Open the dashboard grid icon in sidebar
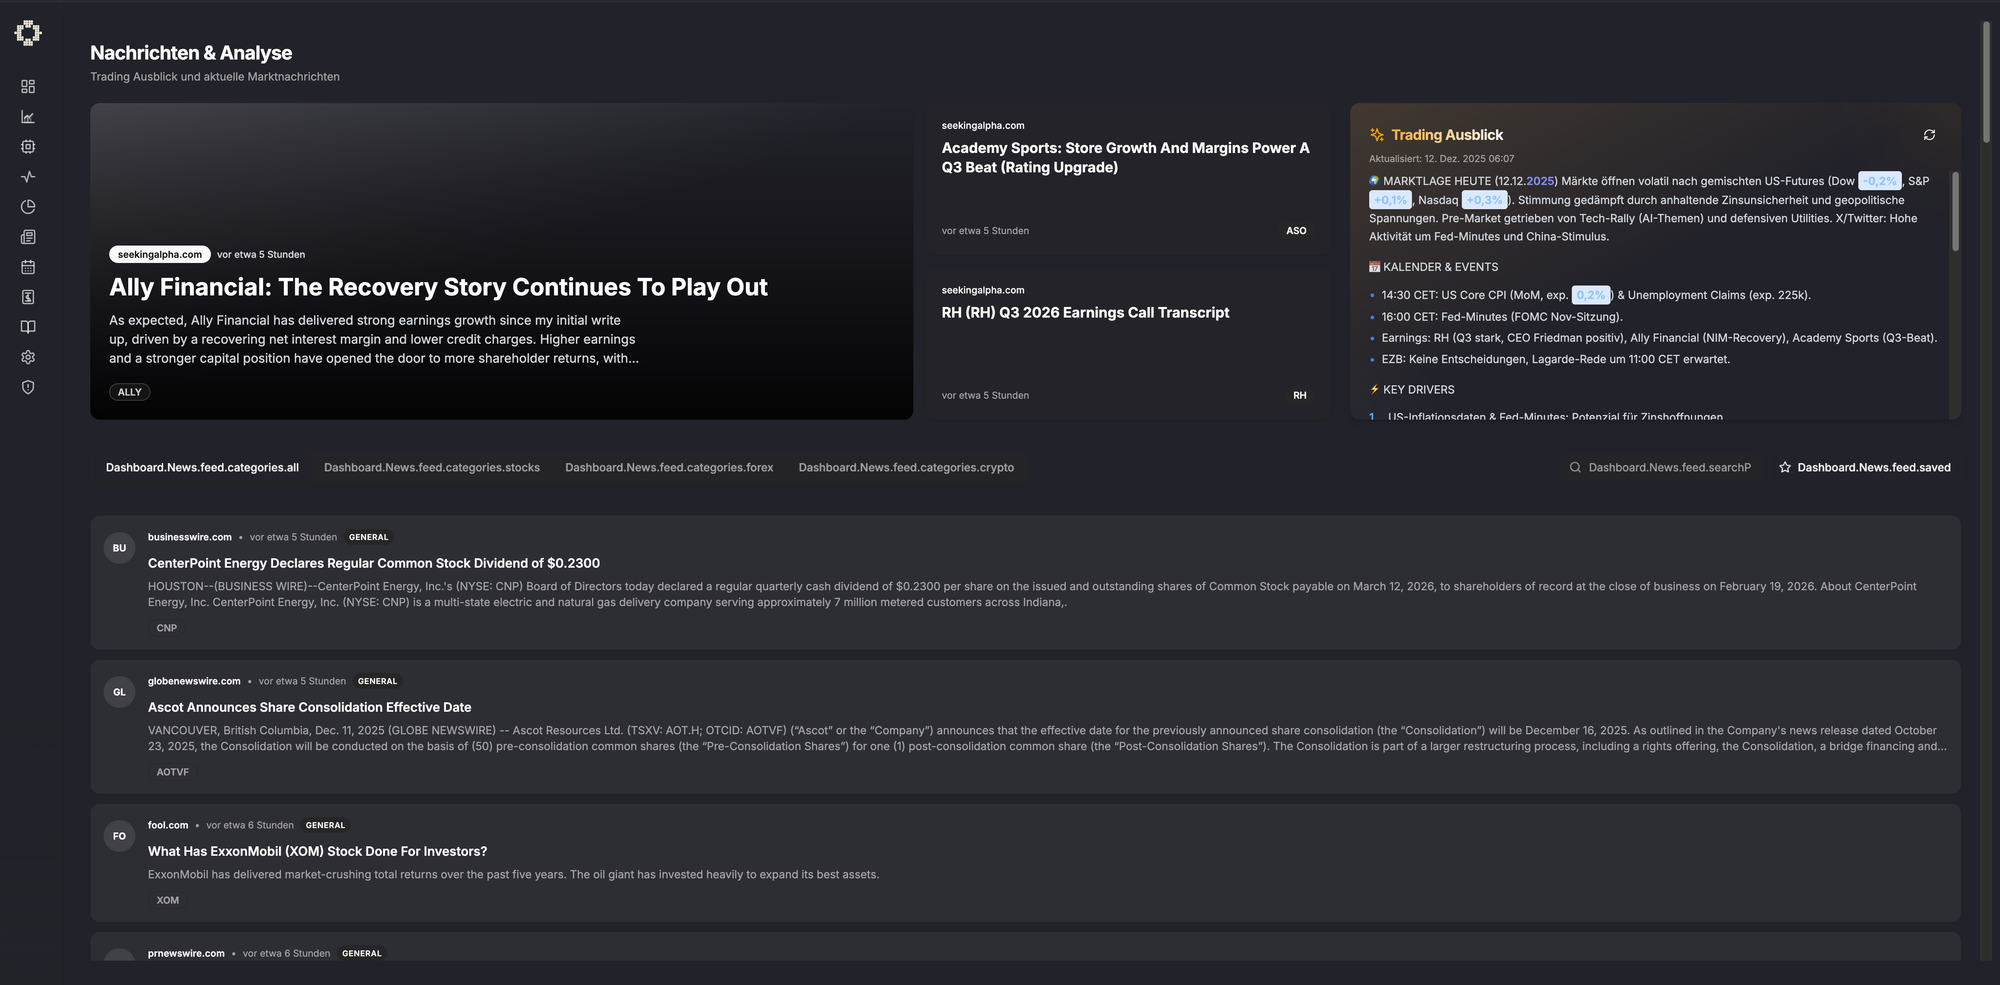2000x985 pixels. pos(28,87)
